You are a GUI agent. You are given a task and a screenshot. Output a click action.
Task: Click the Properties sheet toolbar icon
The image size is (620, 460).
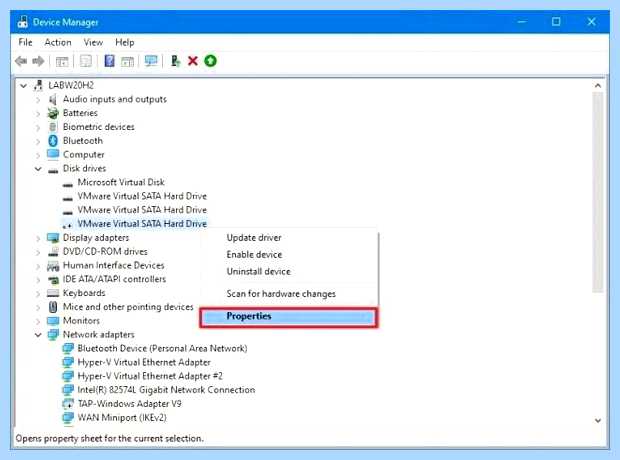pos(86,61)
